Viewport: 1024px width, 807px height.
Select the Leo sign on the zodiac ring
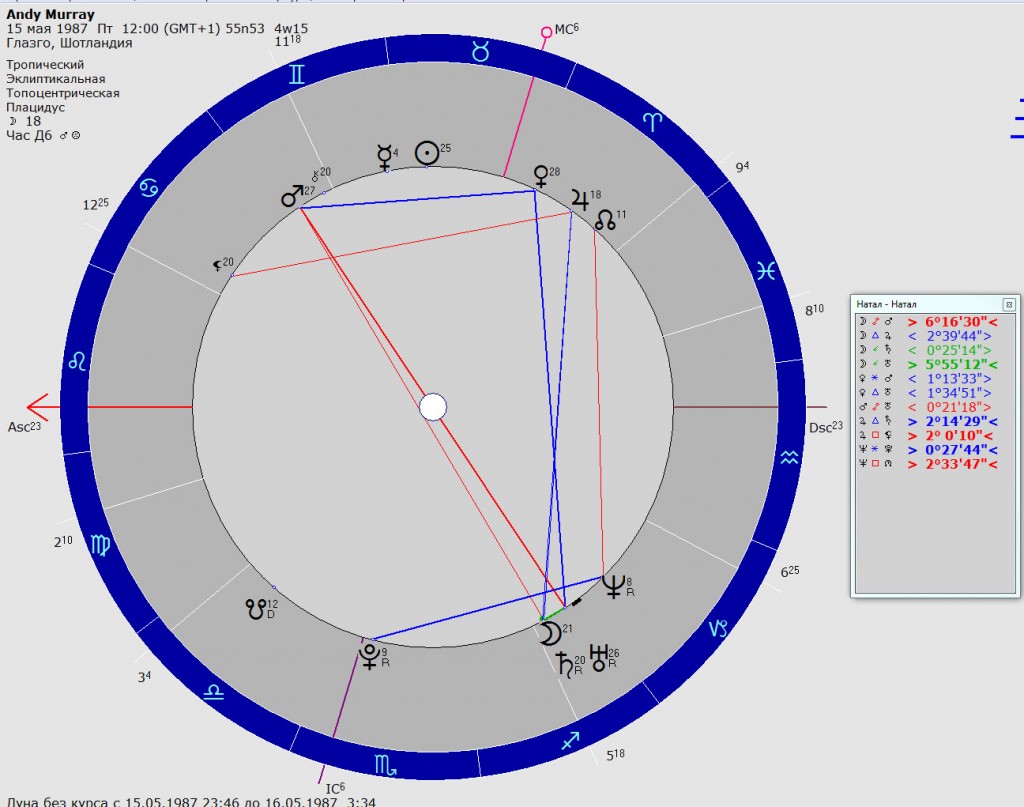(77, 361)
